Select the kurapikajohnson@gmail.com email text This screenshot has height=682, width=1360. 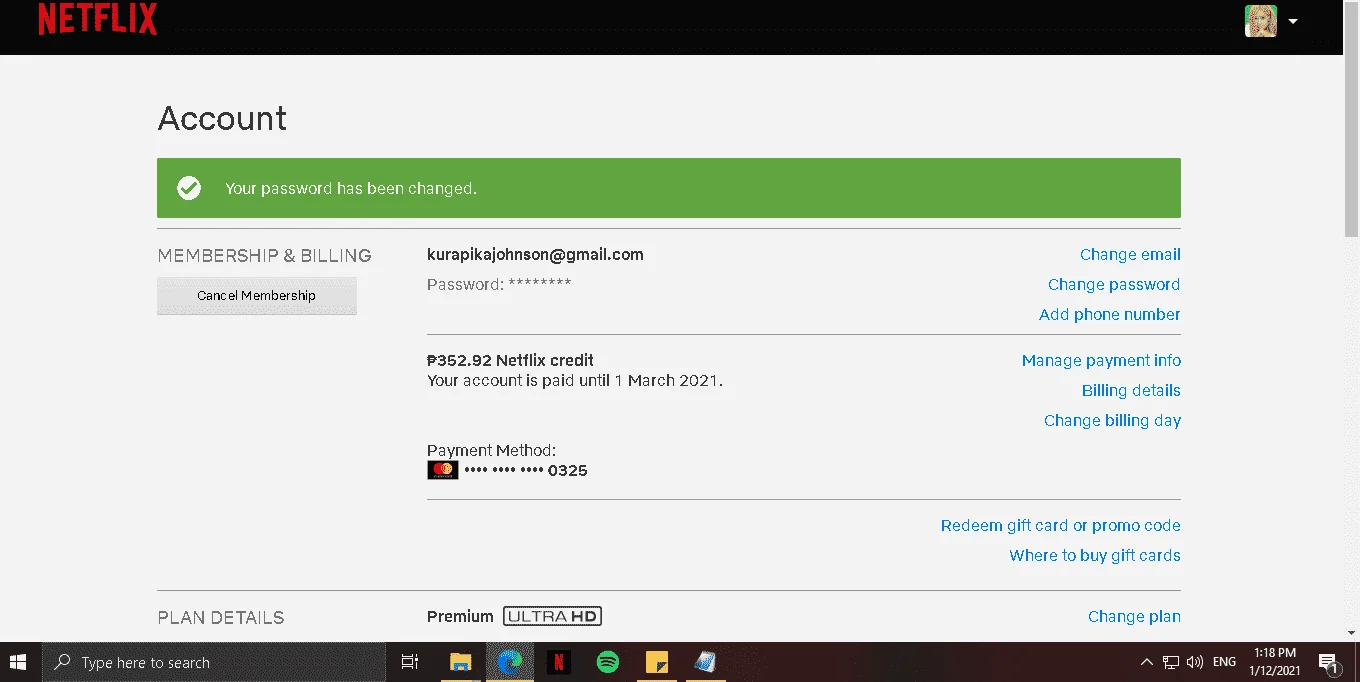(x=535, y=255)
